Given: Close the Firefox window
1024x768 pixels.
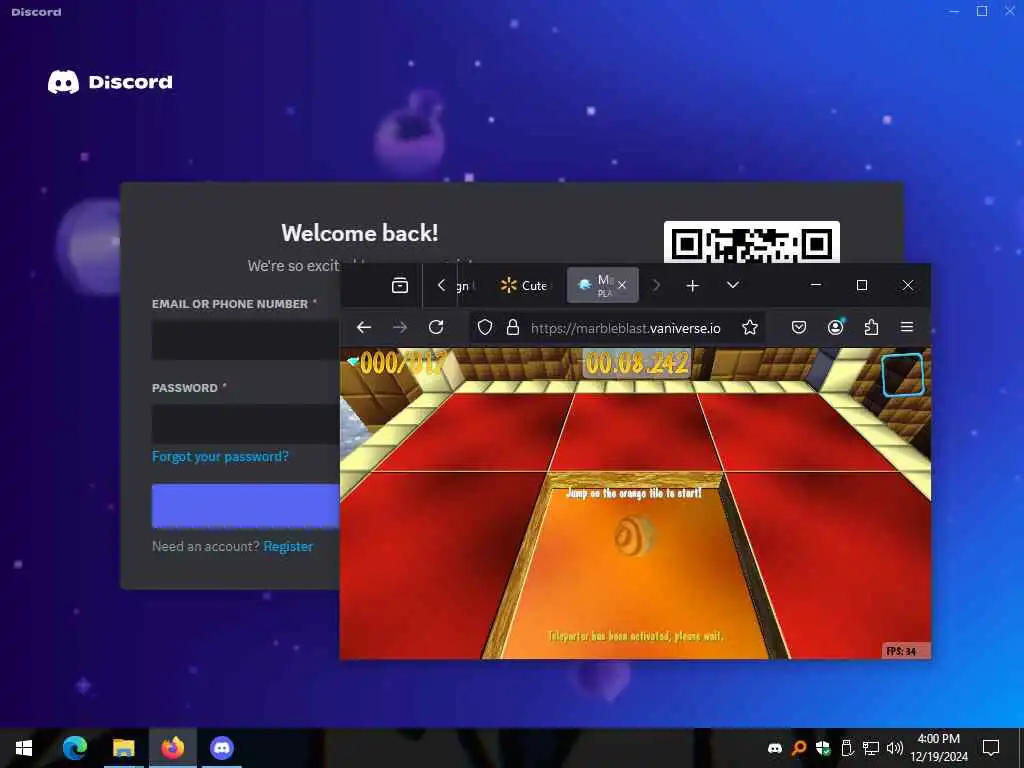Looking at the screenshot, I should (x=908, y=285).
